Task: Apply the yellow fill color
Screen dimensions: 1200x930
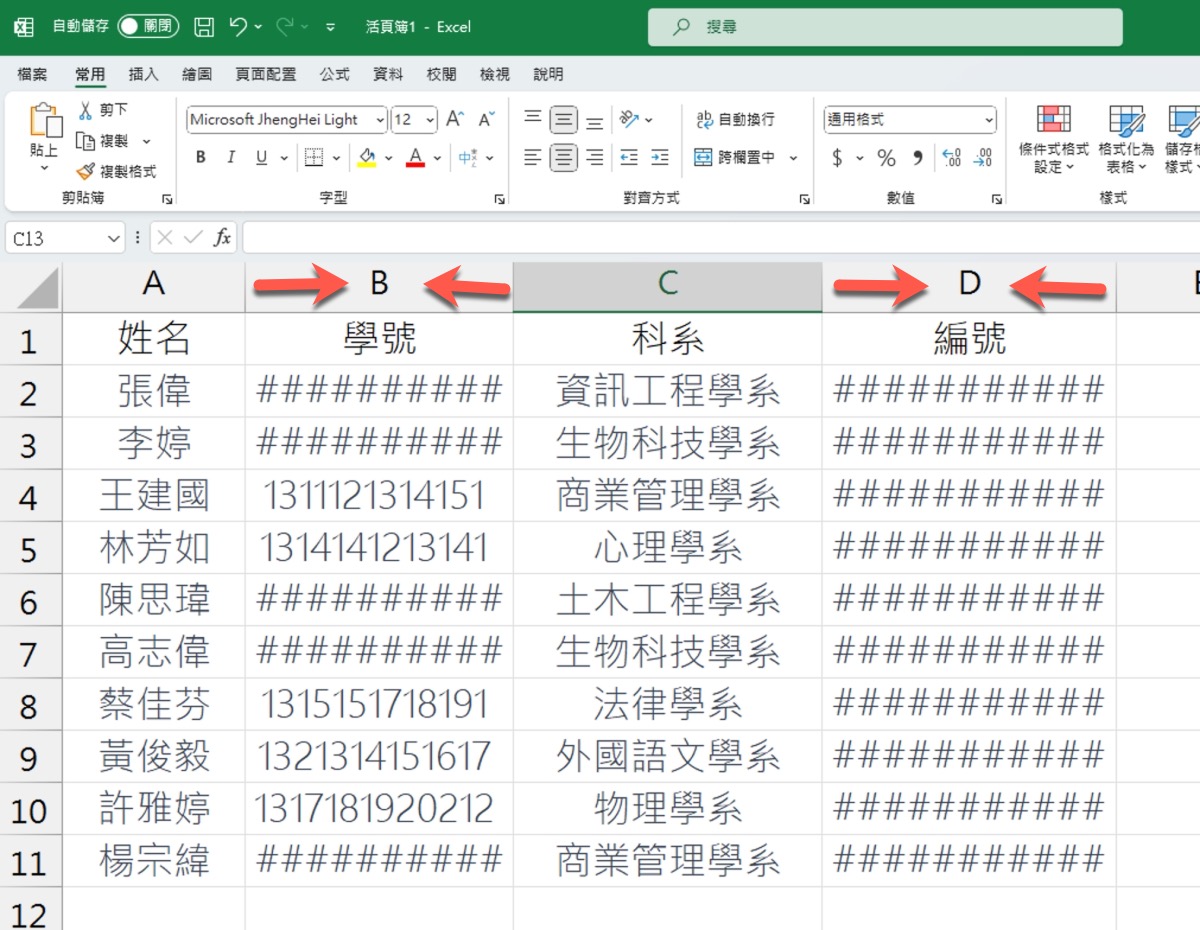Action: (x=366, y=158)
